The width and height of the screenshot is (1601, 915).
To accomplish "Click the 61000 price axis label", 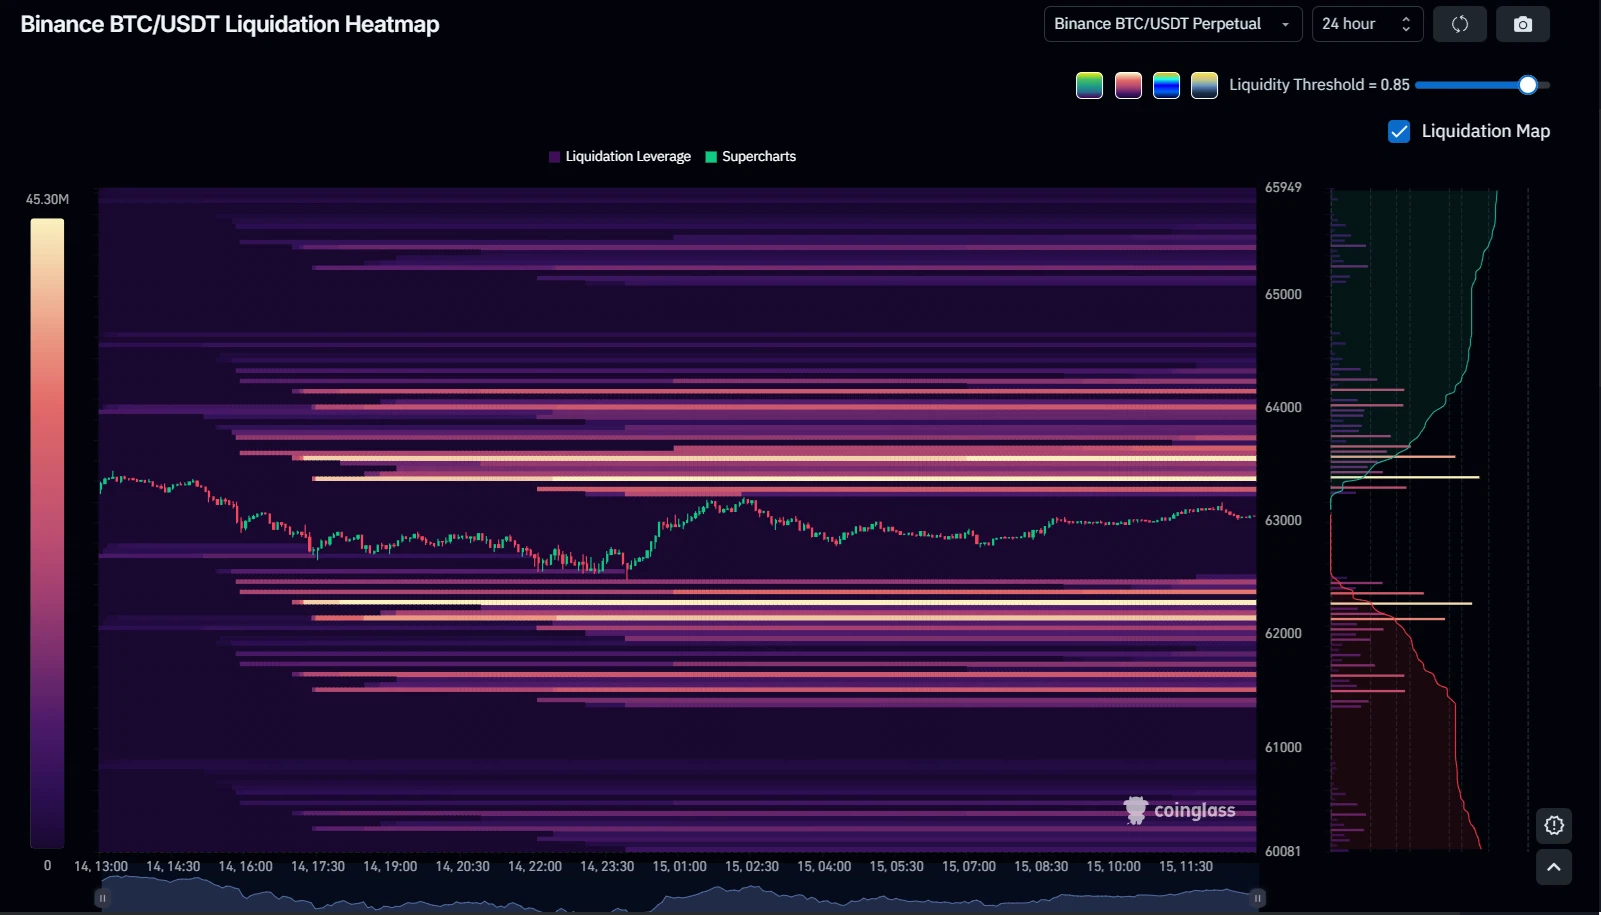I will [x=1283, y=748].
